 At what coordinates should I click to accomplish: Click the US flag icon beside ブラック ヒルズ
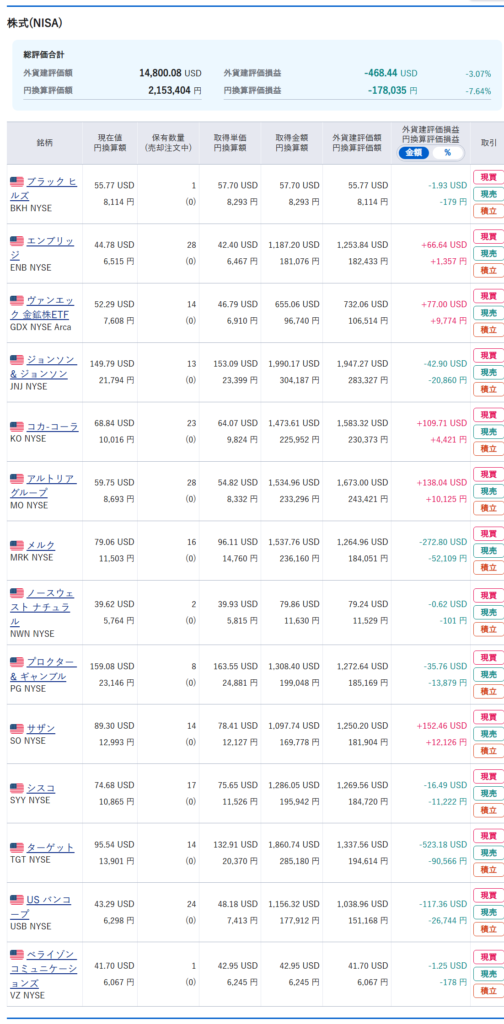(x=17, y=182)
